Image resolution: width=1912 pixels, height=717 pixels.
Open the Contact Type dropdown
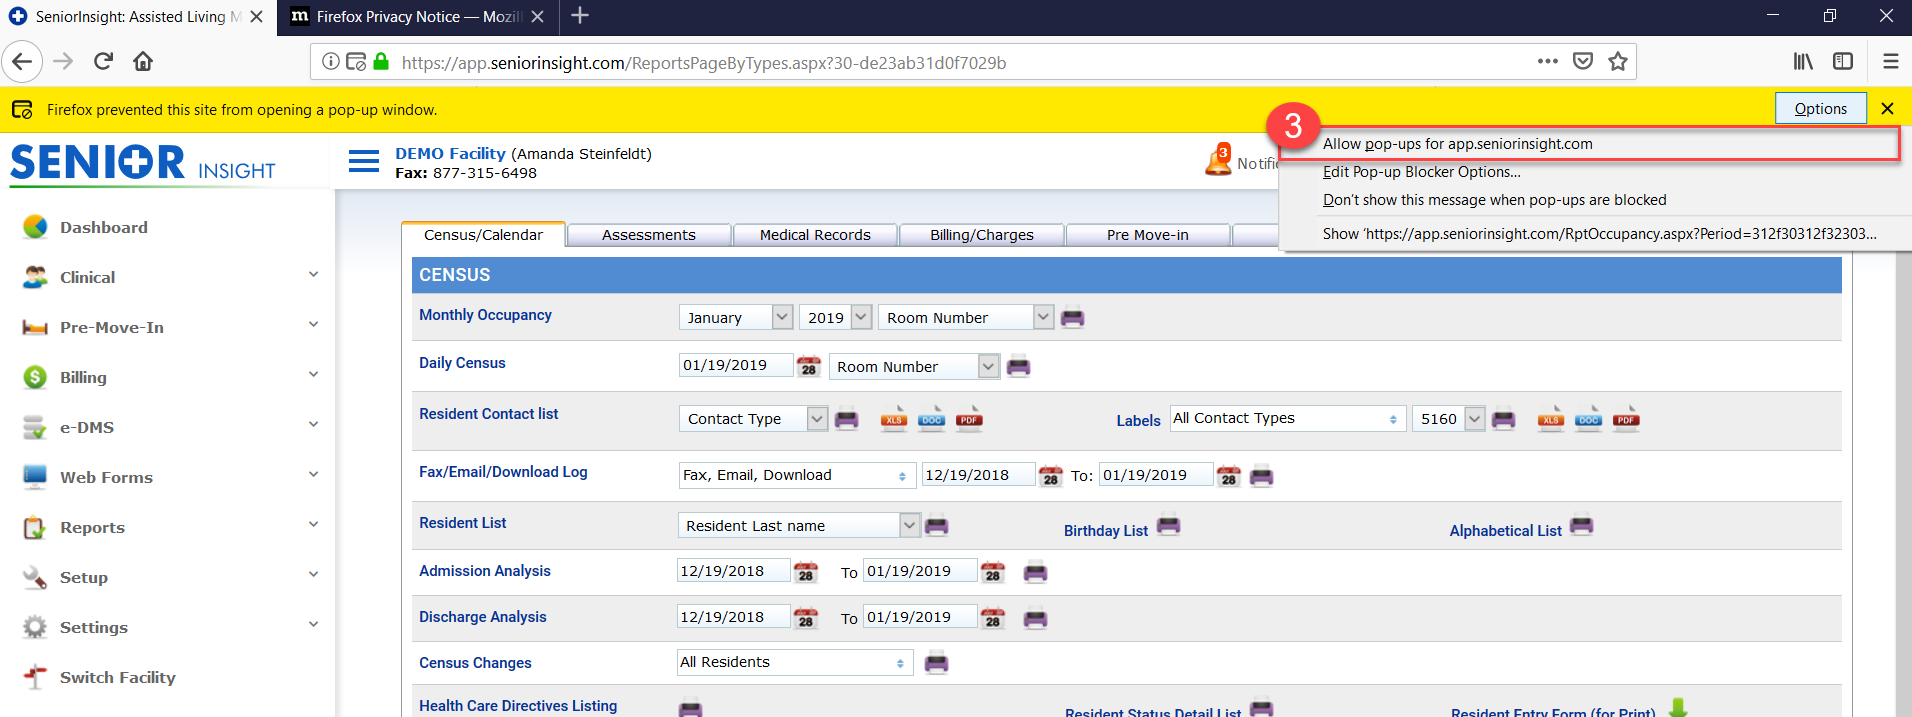click(753, 418)
